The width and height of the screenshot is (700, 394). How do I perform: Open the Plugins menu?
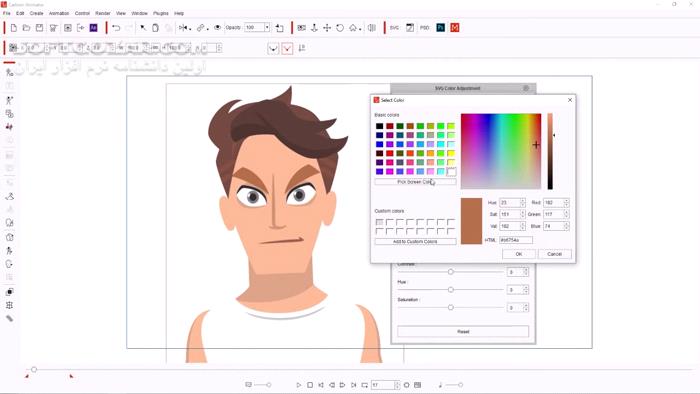pyautogui.click(x=161, y=13)
